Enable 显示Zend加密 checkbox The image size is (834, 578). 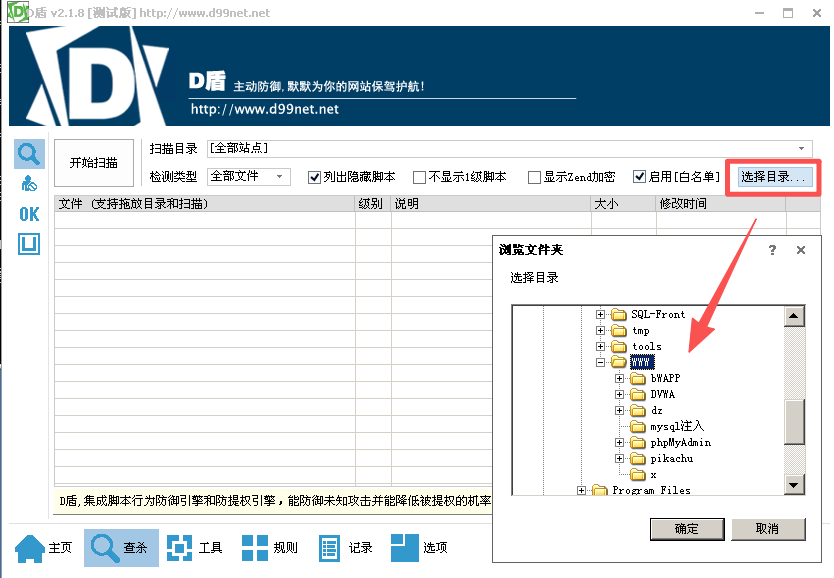[x=534, y=177]
